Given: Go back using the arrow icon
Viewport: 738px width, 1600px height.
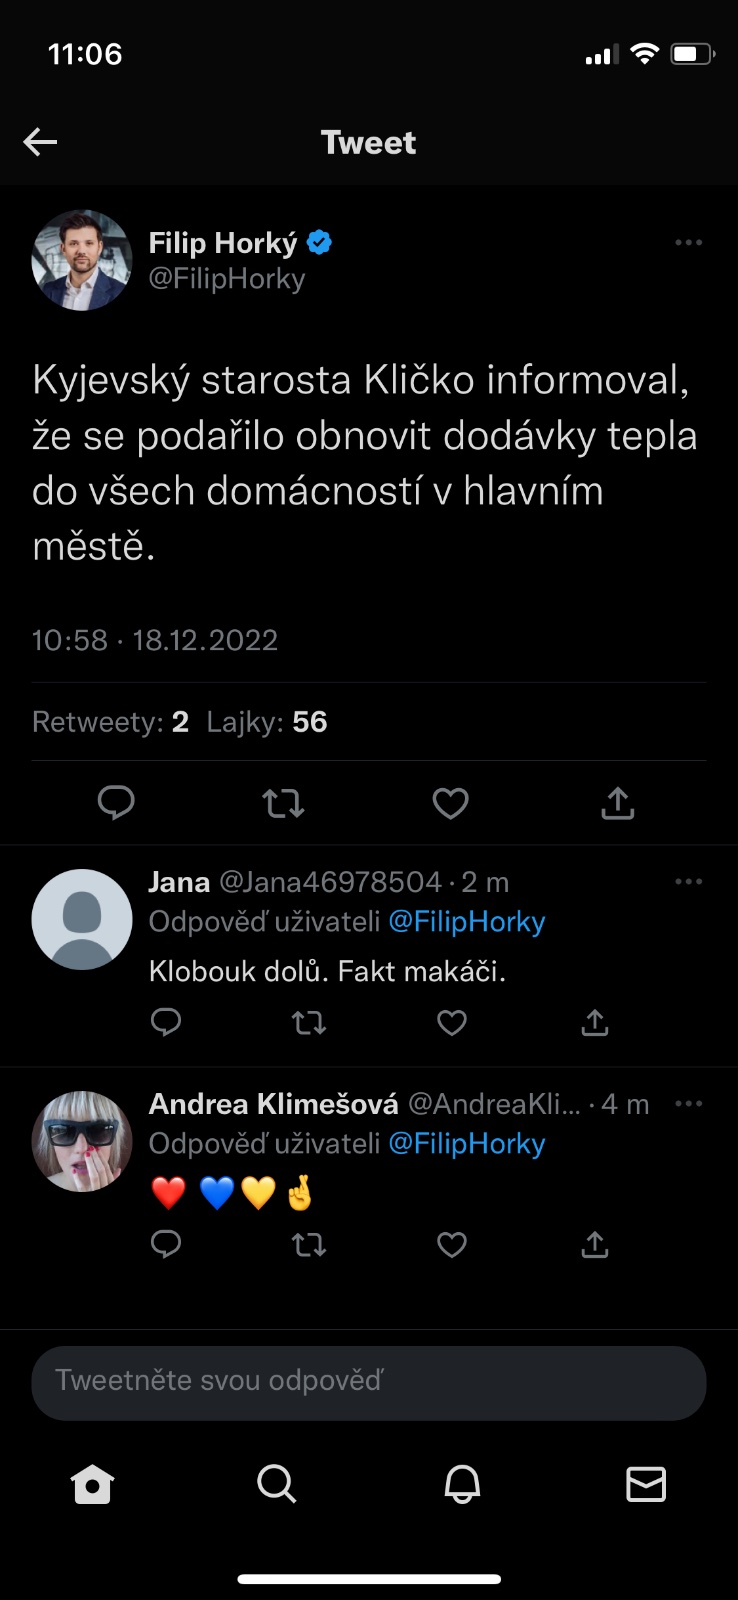Looking at the screenshot, I should (x=40, y=142).
